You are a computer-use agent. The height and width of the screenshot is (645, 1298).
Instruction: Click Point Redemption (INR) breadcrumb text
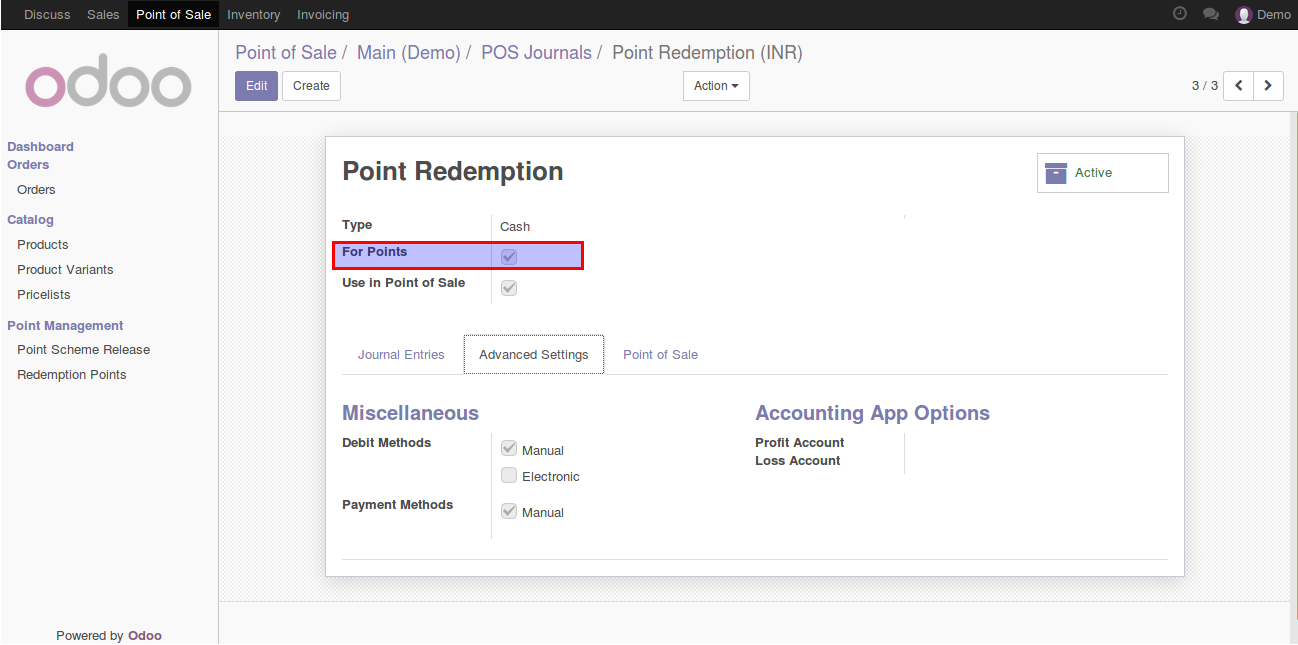707,53
